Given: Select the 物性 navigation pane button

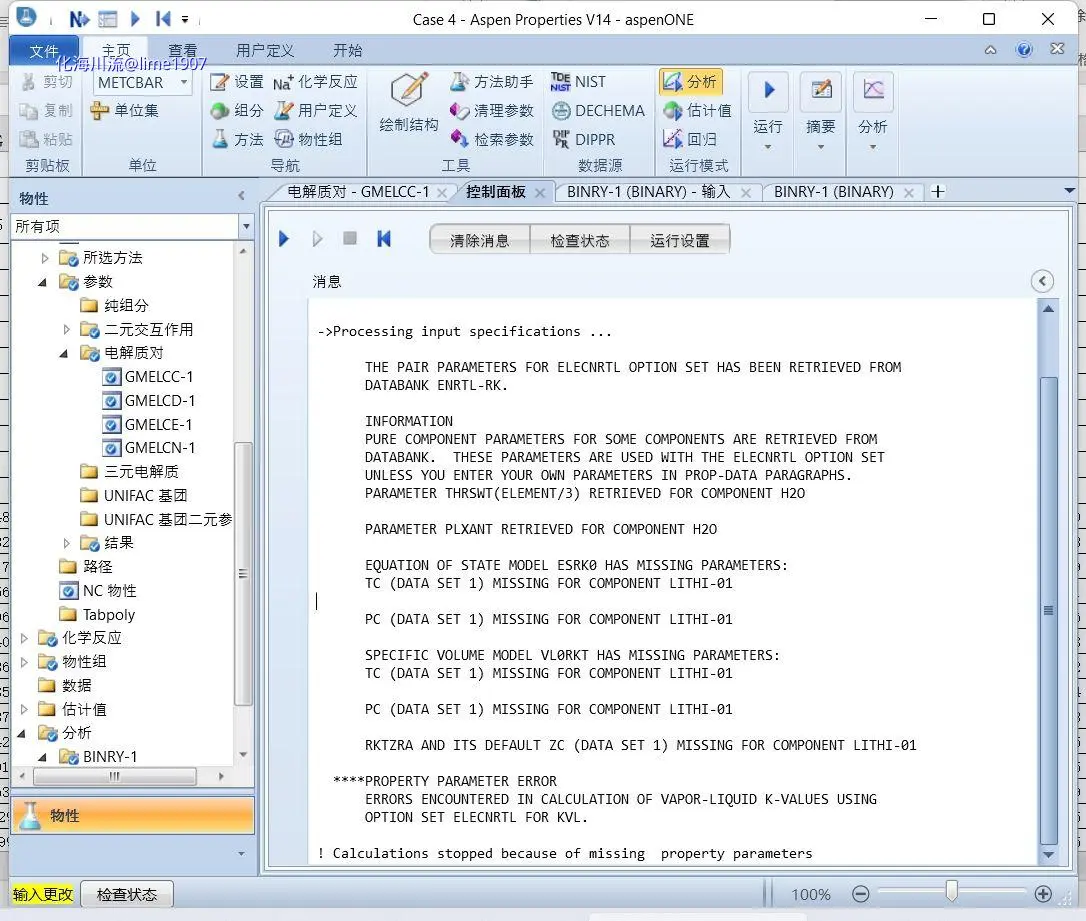Looking at the screenshot, I should pos(132,815).
